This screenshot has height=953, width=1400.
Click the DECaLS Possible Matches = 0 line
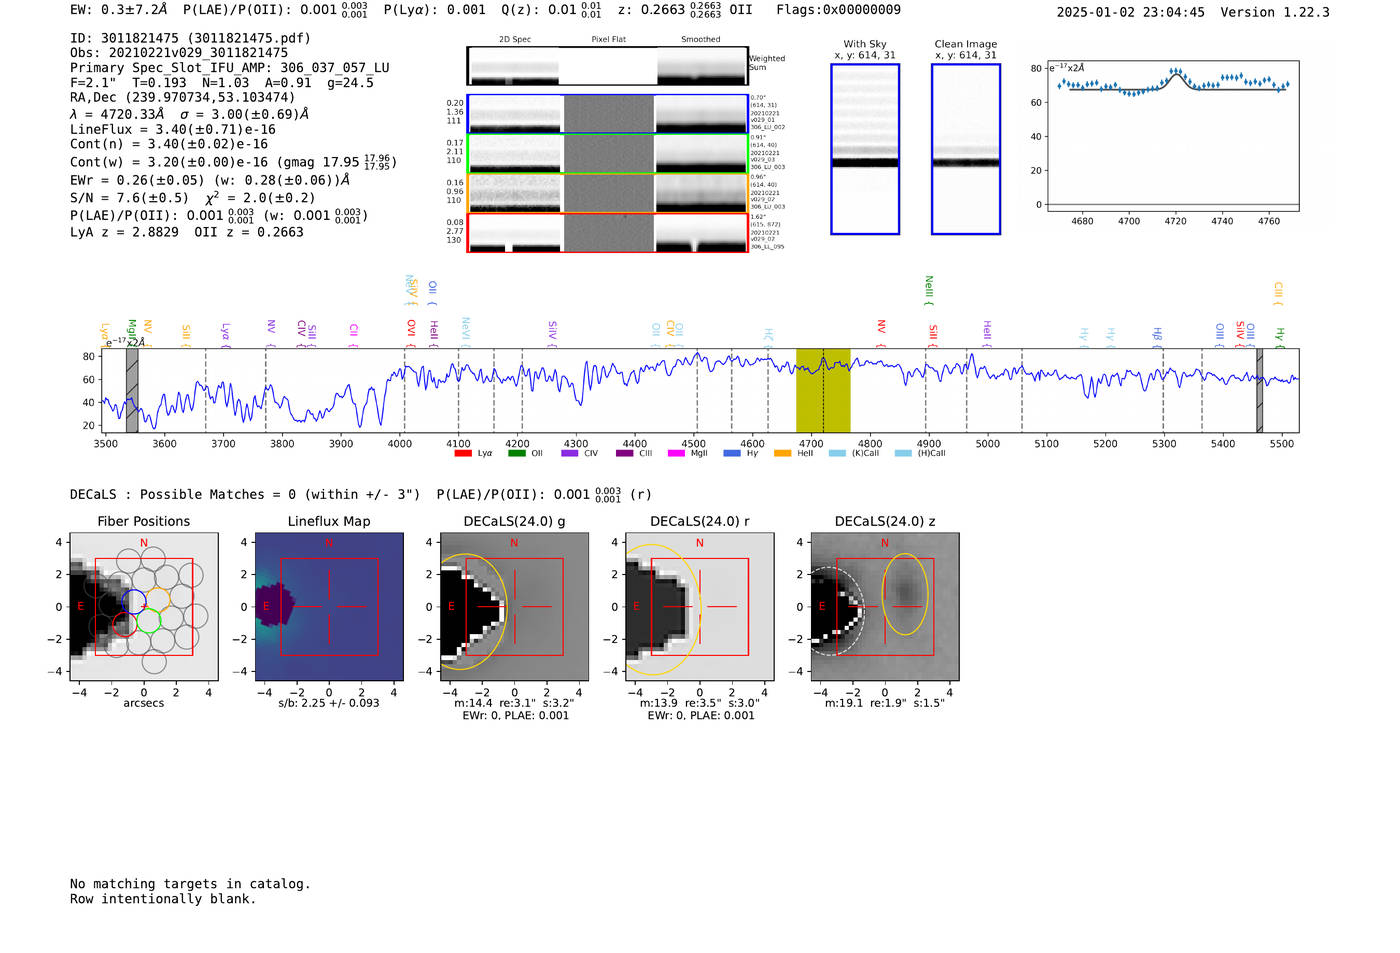[x=245, y=494]
